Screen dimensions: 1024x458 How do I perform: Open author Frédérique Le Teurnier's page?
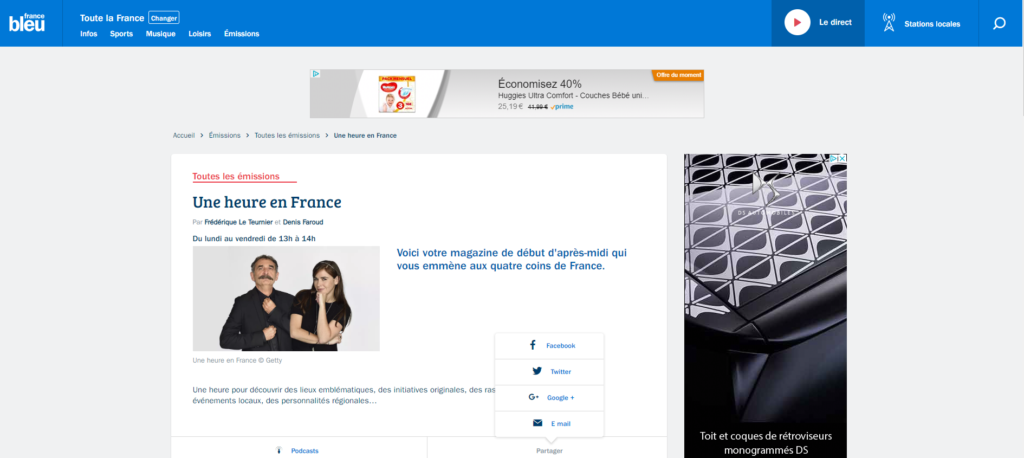pos(238,222)
